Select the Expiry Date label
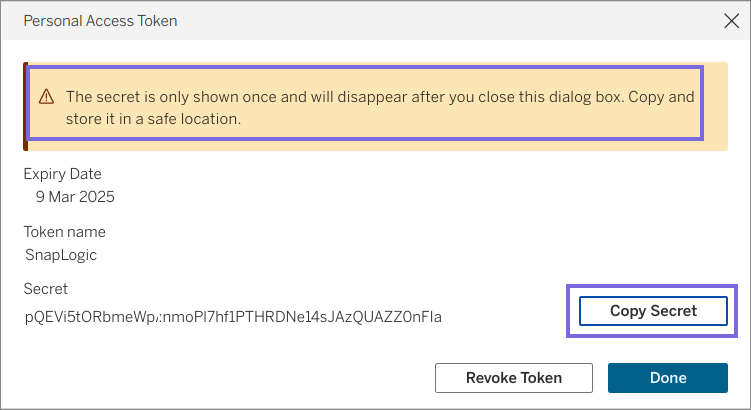 pyautogui.click(x=63, y=174)
